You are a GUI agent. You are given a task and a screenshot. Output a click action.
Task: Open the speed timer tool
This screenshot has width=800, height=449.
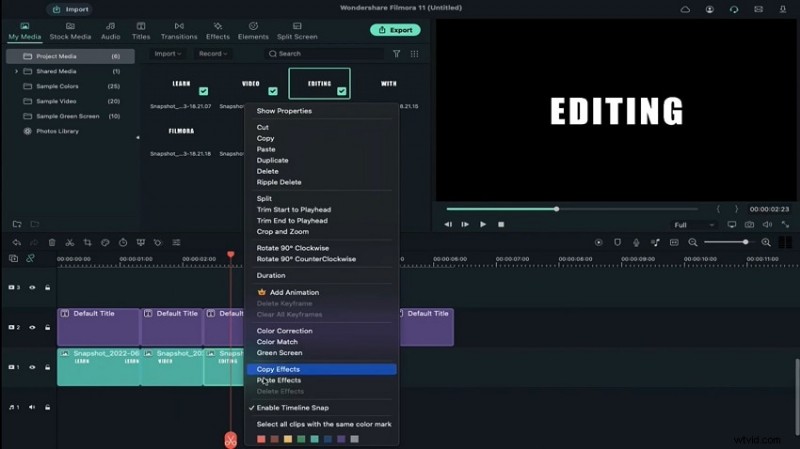(x=123, y=243)
